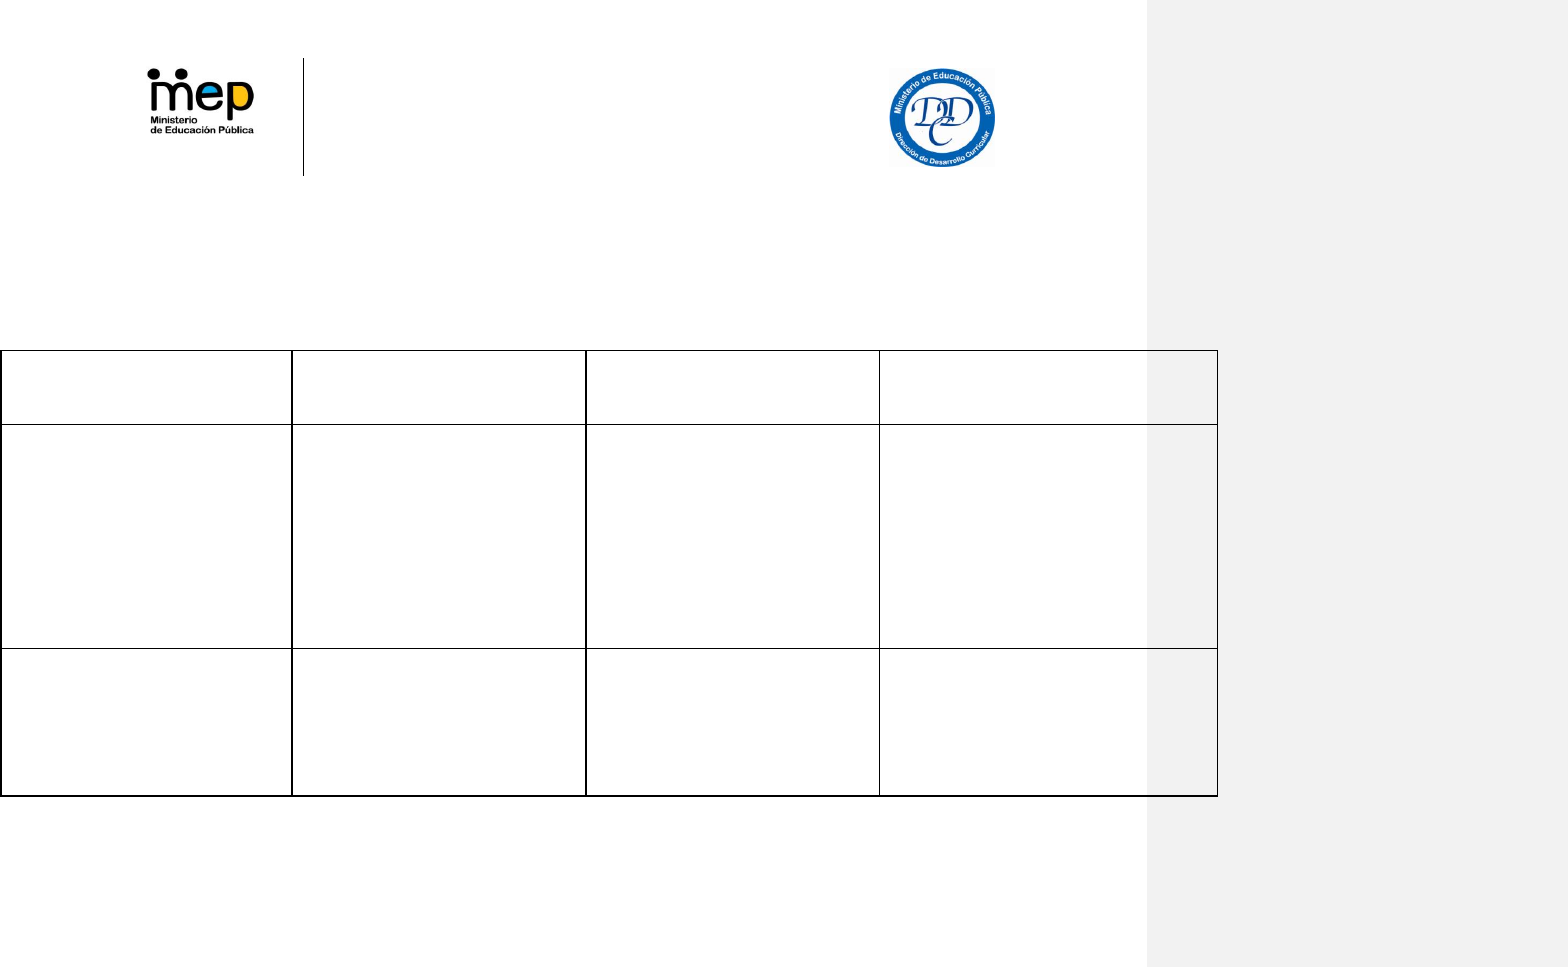Viewport: 1568px width, 967px height.
Task: Click the last cell in the top table row
Action: click(x=1047, y=387)
